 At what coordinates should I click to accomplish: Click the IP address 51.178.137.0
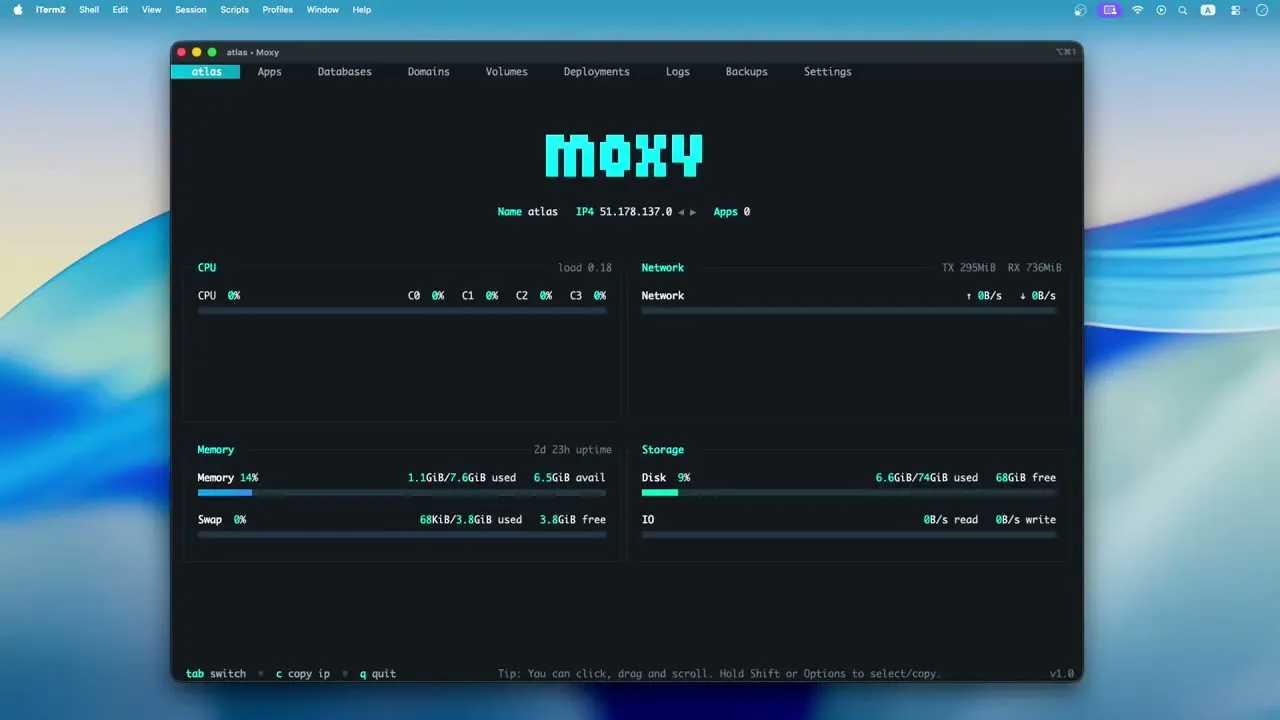[636, 212]
